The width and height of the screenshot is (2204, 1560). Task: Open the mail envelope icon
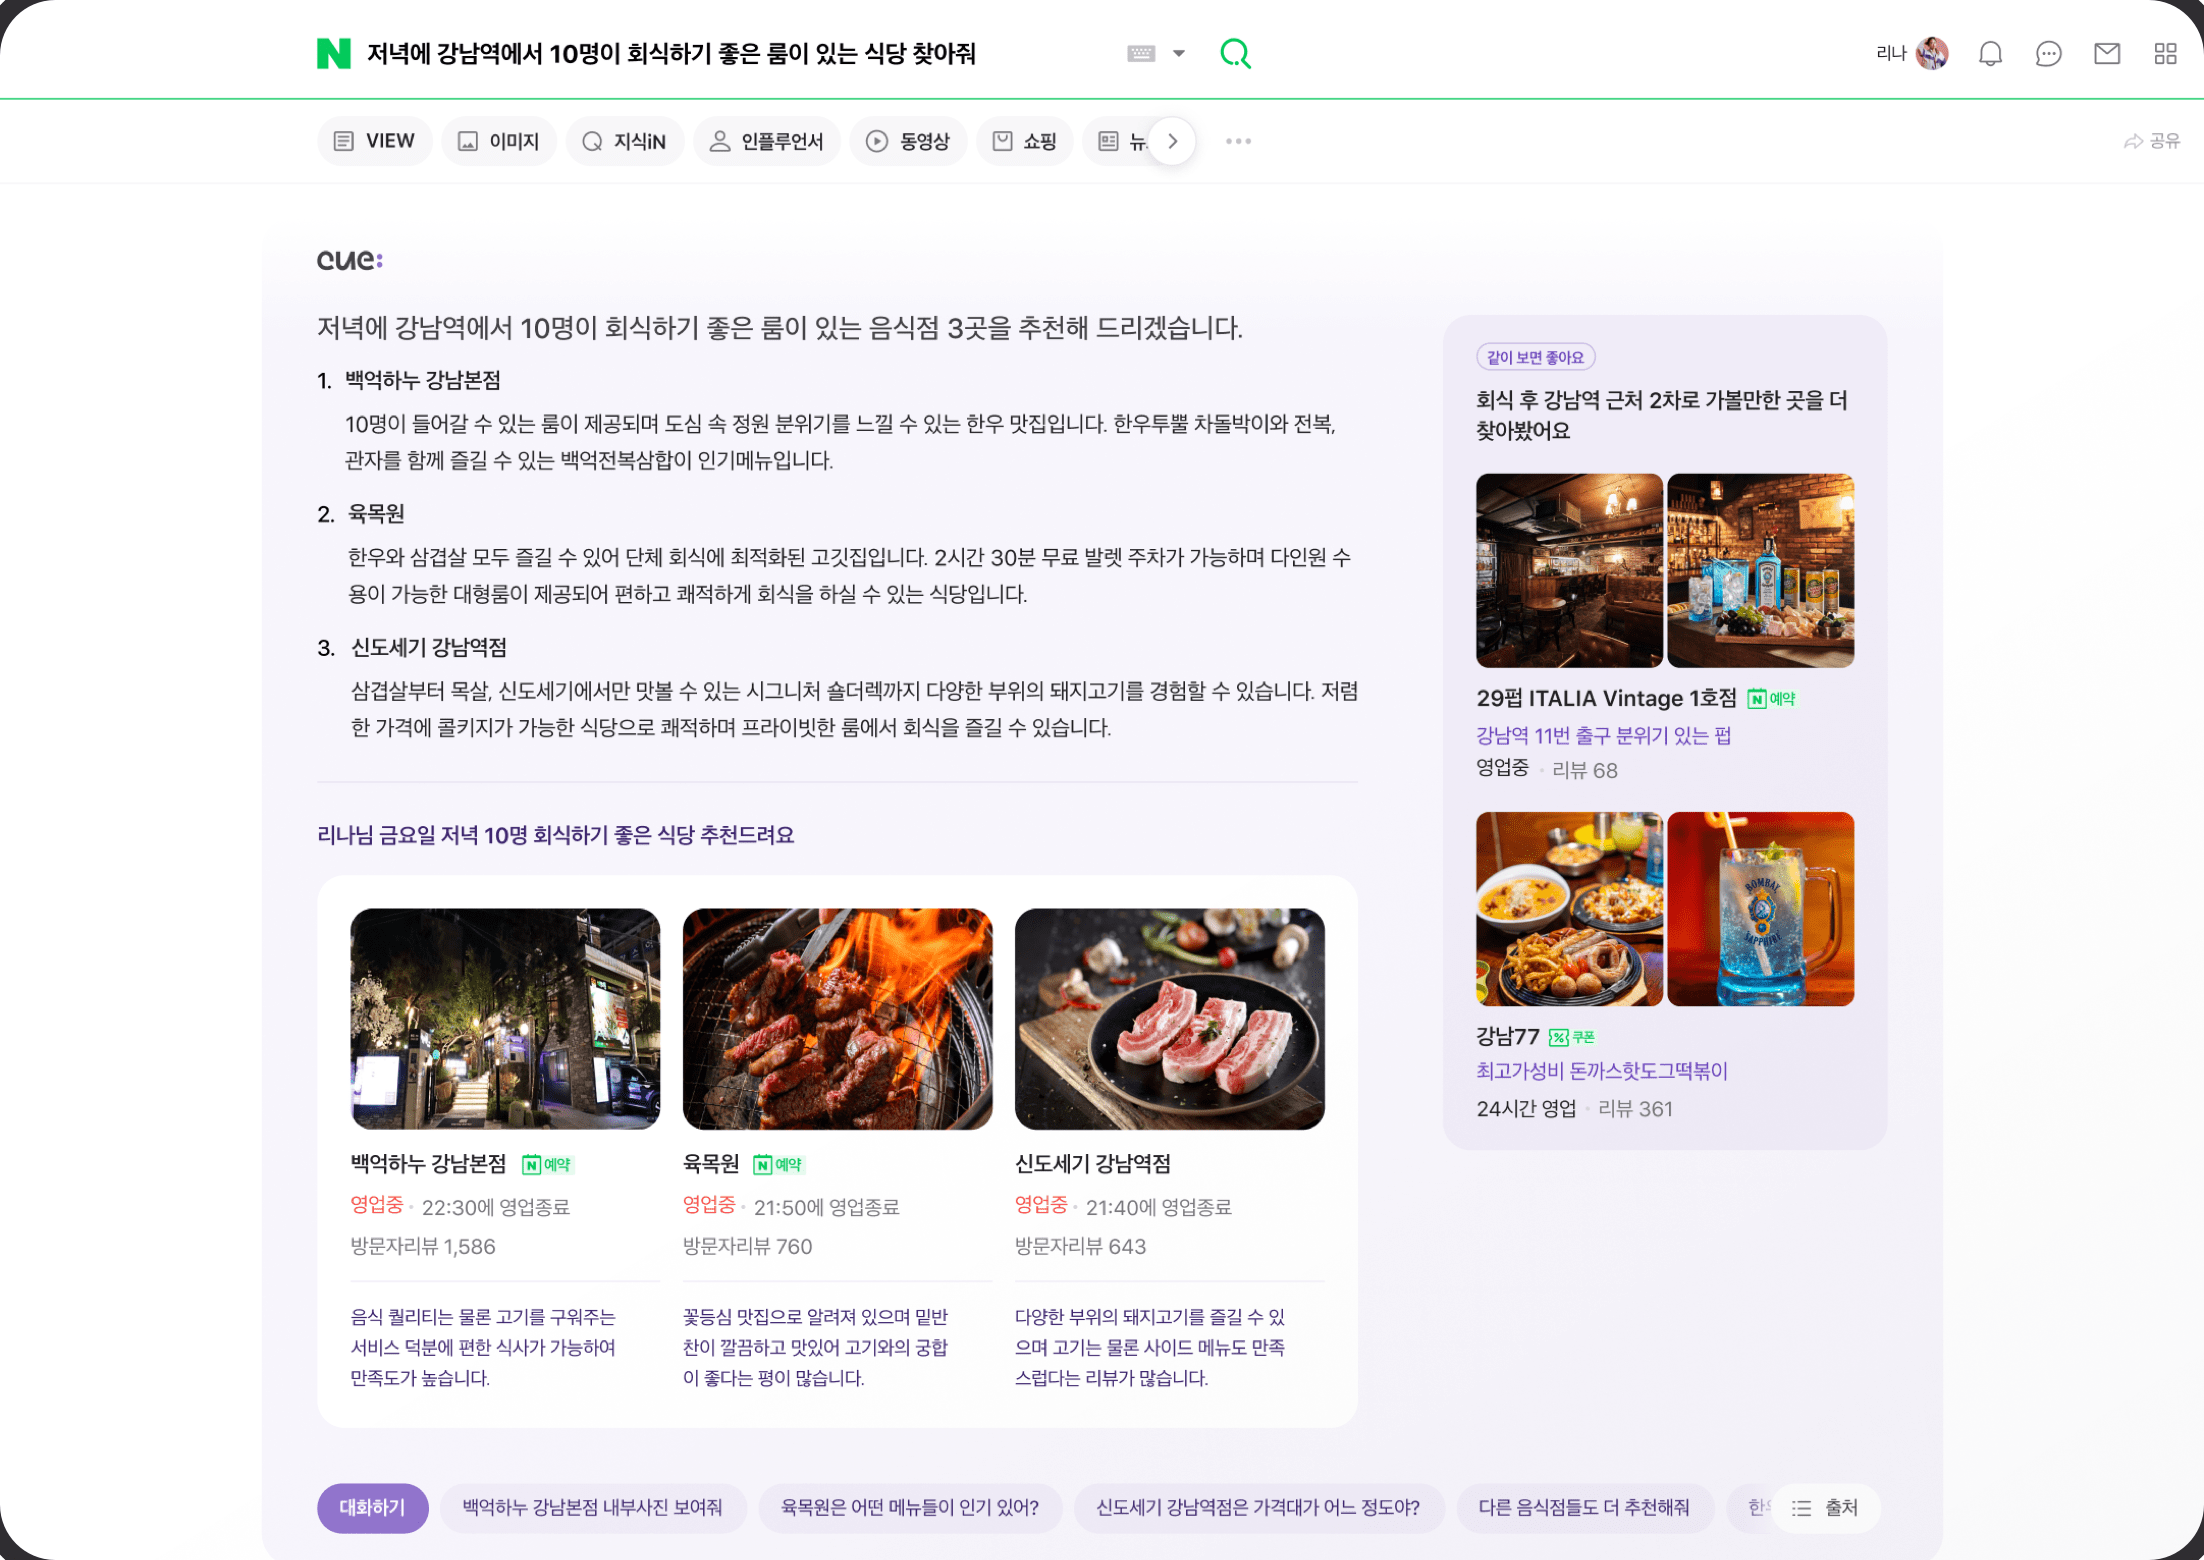2107,54
